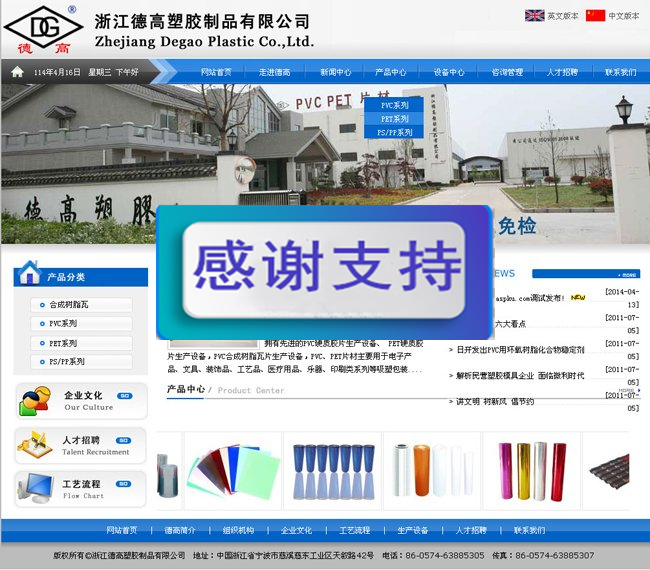
Task: Click the tools icon for 人才招聘 card
Action: point(35,444)
